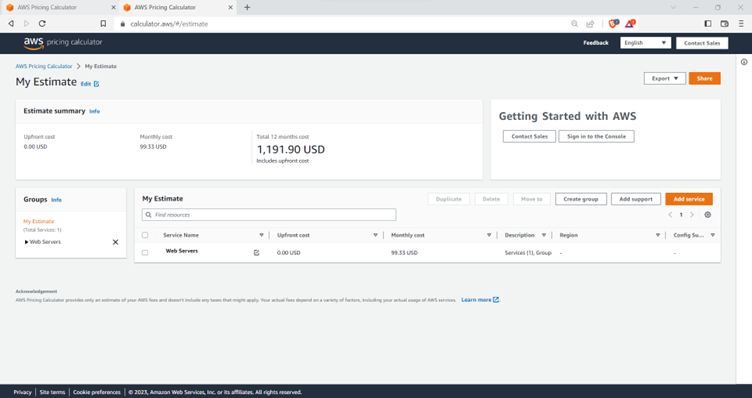Remove Web Servers group with X icon
The width and height of the screenshot is (752, 398).
[x=115, y=242]
